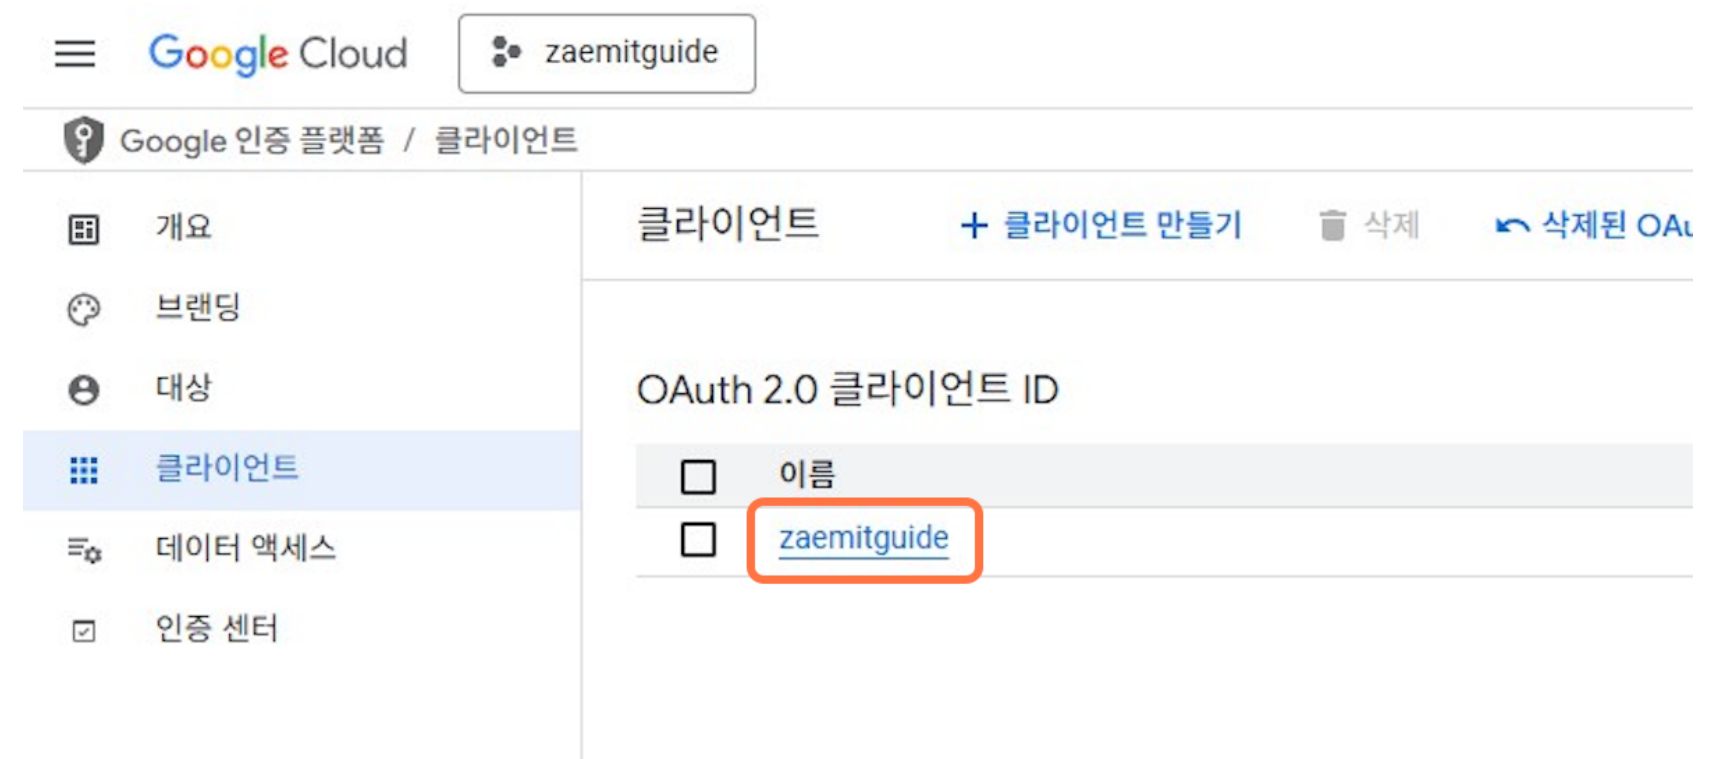Screen dimensions: 1709x759
Task: Click the 브랜딩 palette icon
Action: [84, 310]
